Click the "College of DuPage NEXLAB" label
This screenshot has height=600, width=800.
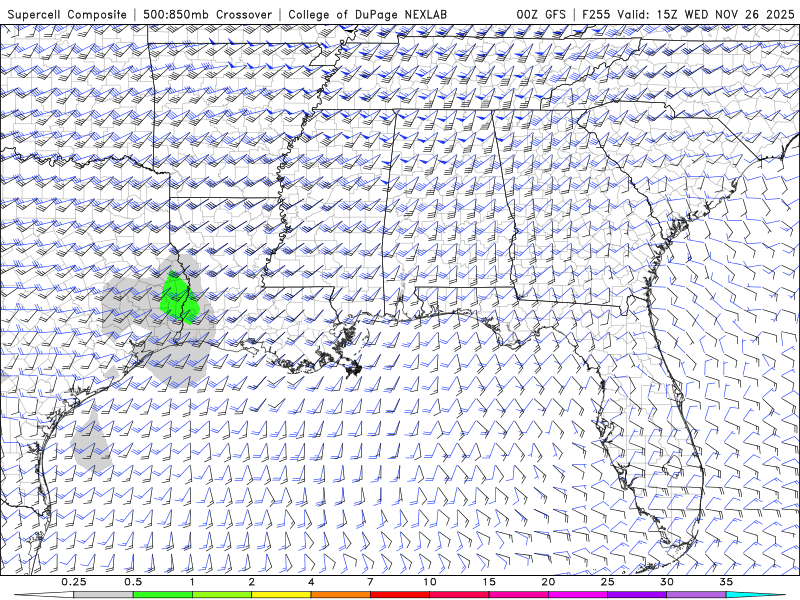pos(367,14)
